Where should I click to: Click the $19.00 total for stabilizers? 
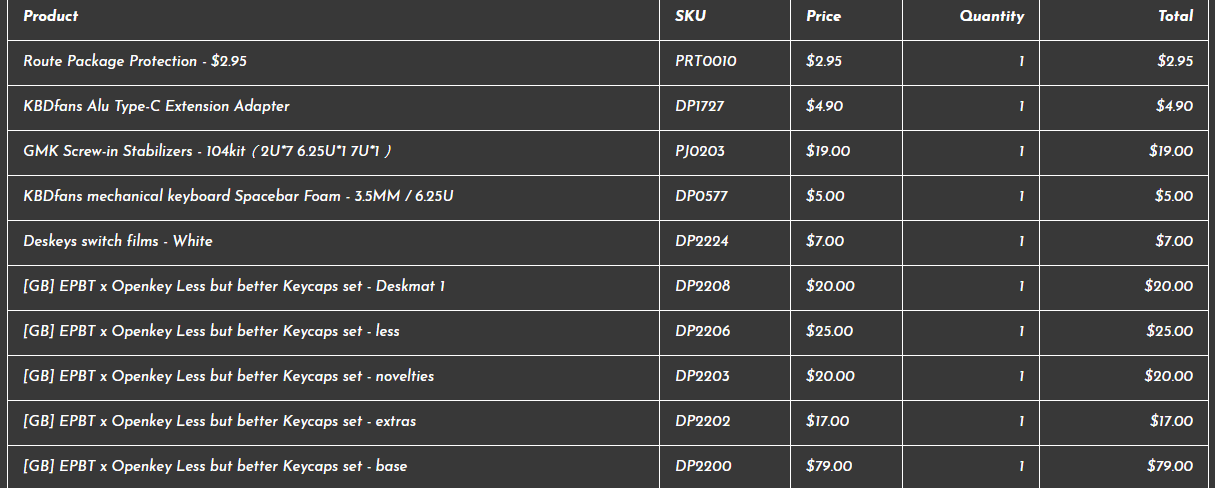coord(1171,151)
